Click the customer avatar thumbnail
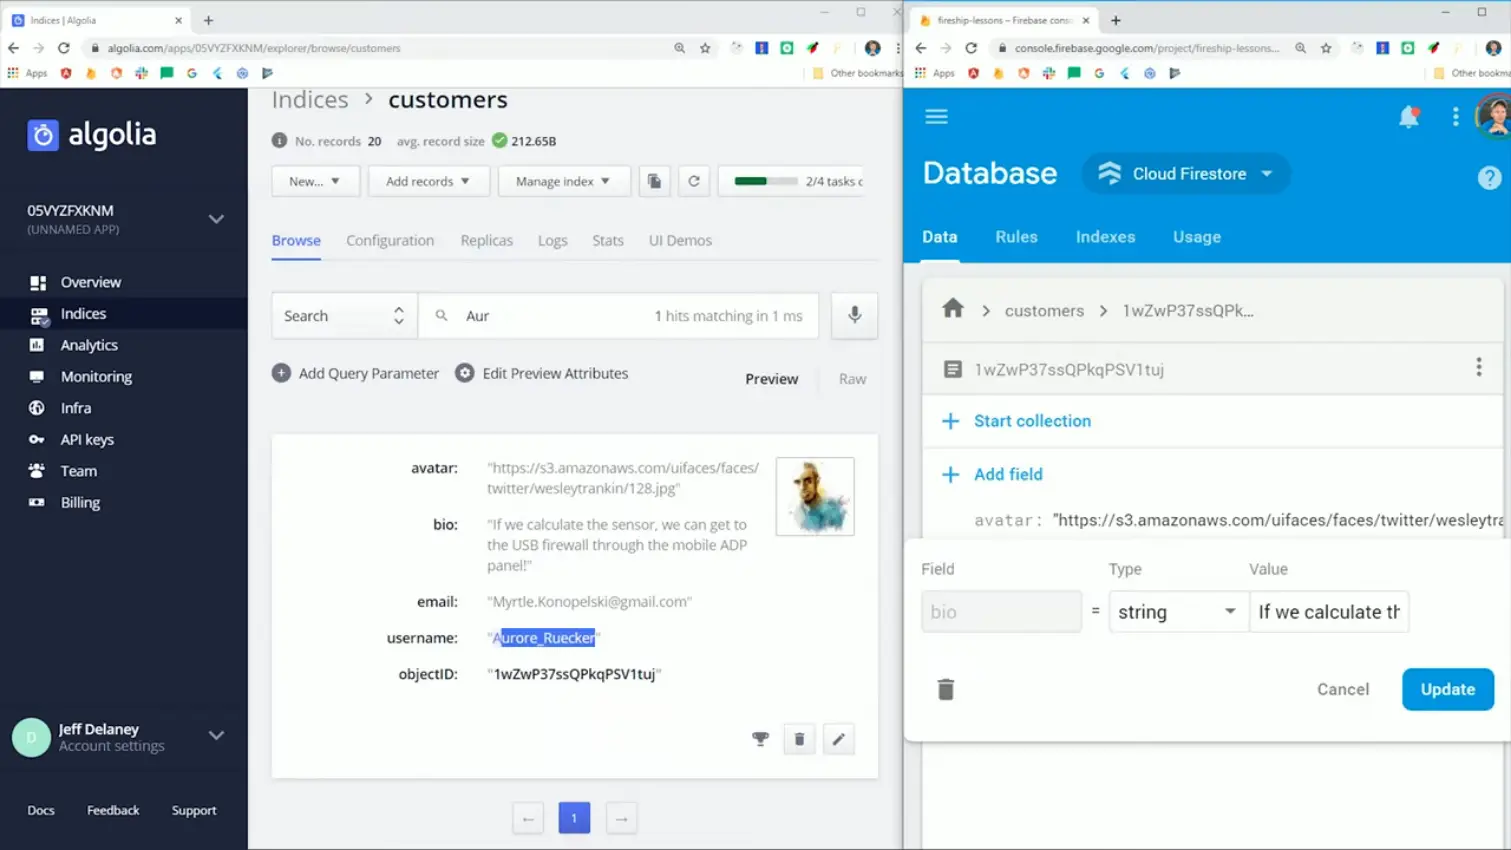 point(815,496)
